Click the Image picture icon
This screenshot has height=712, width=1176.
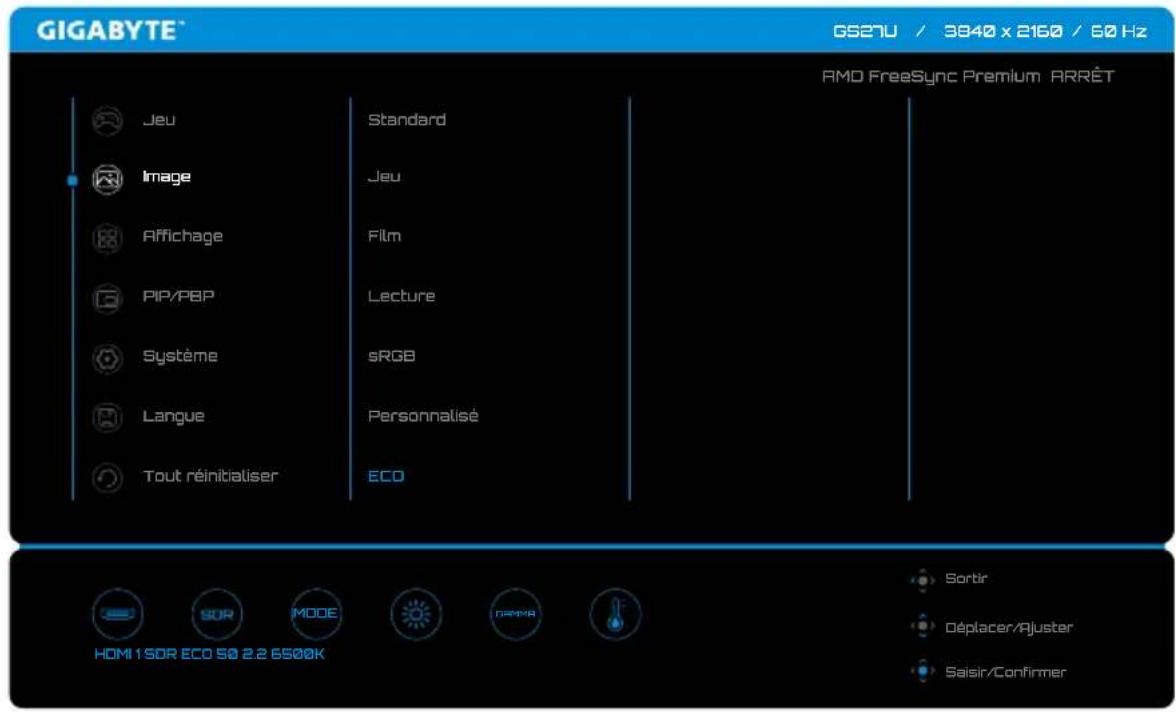[x=107, y=179]
